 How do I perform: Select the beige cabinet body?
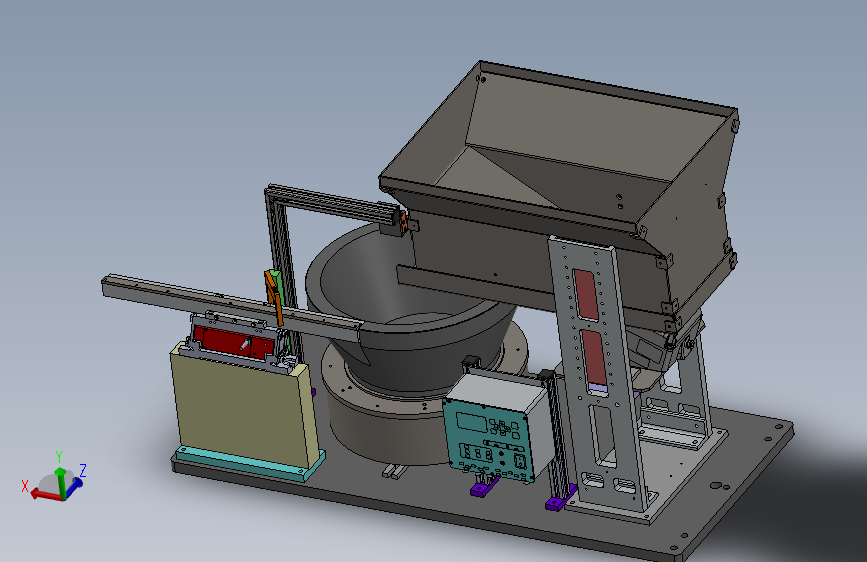(x=243, y=407)
